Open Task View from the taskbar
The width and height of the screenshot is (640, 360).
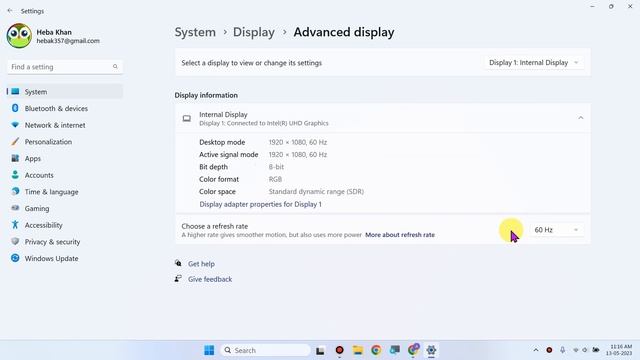320,350
